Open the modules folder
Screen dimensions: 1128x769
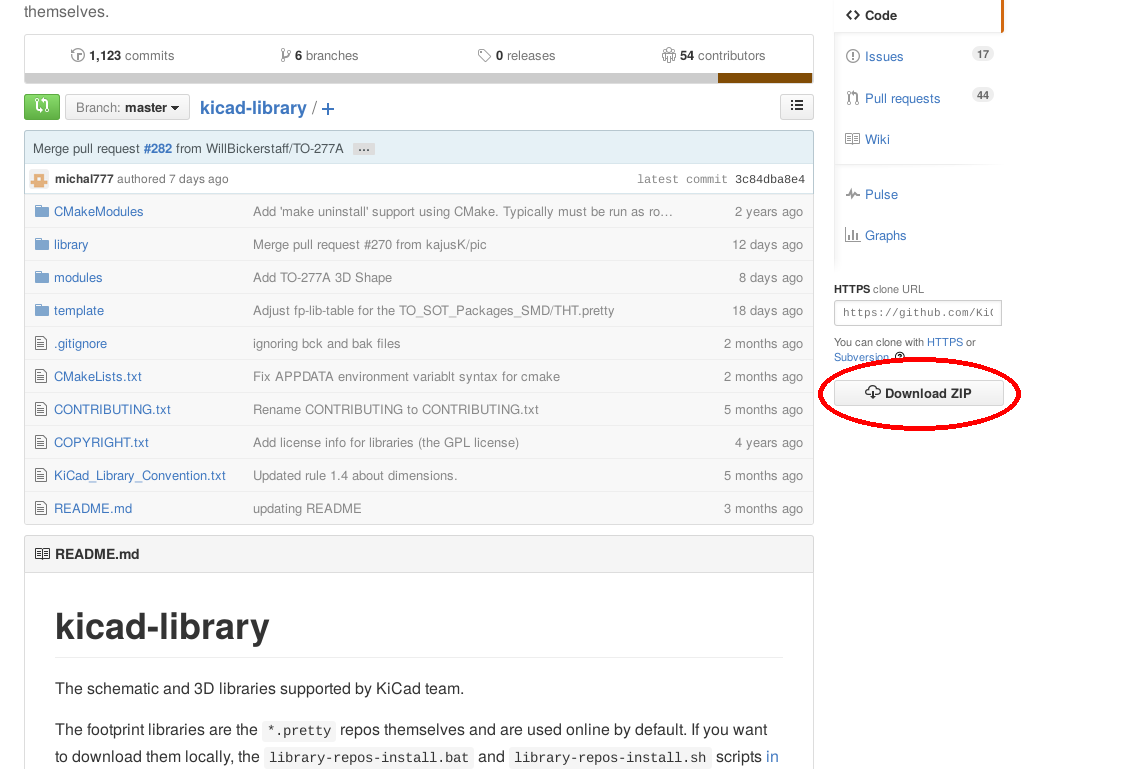click(x=78, y=278)
